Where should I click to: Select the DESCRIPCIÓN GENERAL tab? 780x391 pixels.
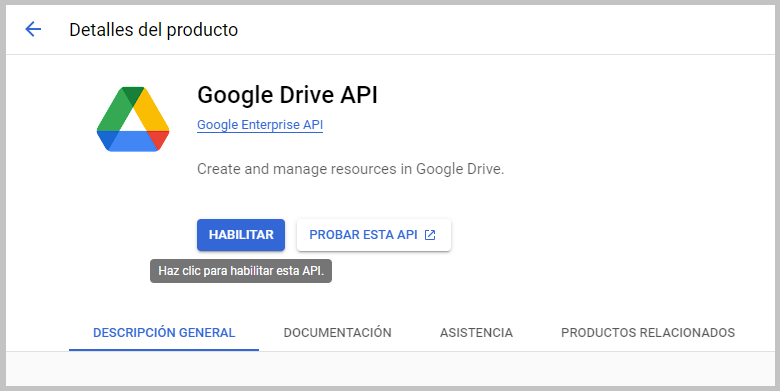tap(164, 333)
